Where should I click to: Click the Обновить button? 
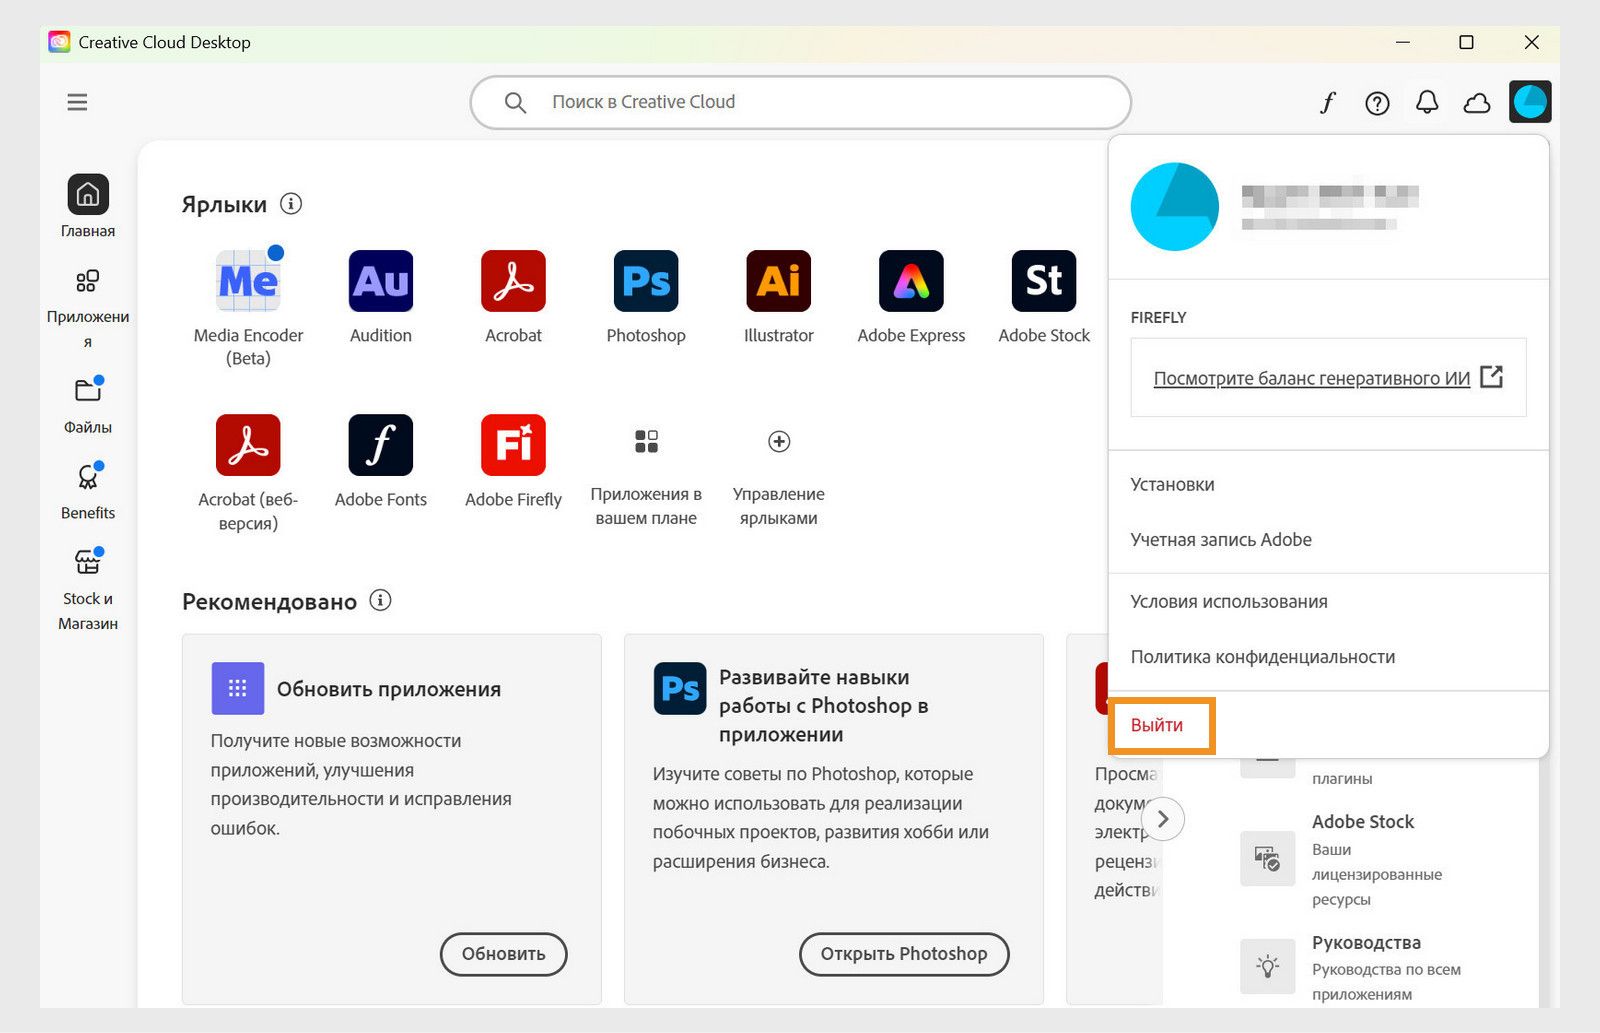[503, 954]
